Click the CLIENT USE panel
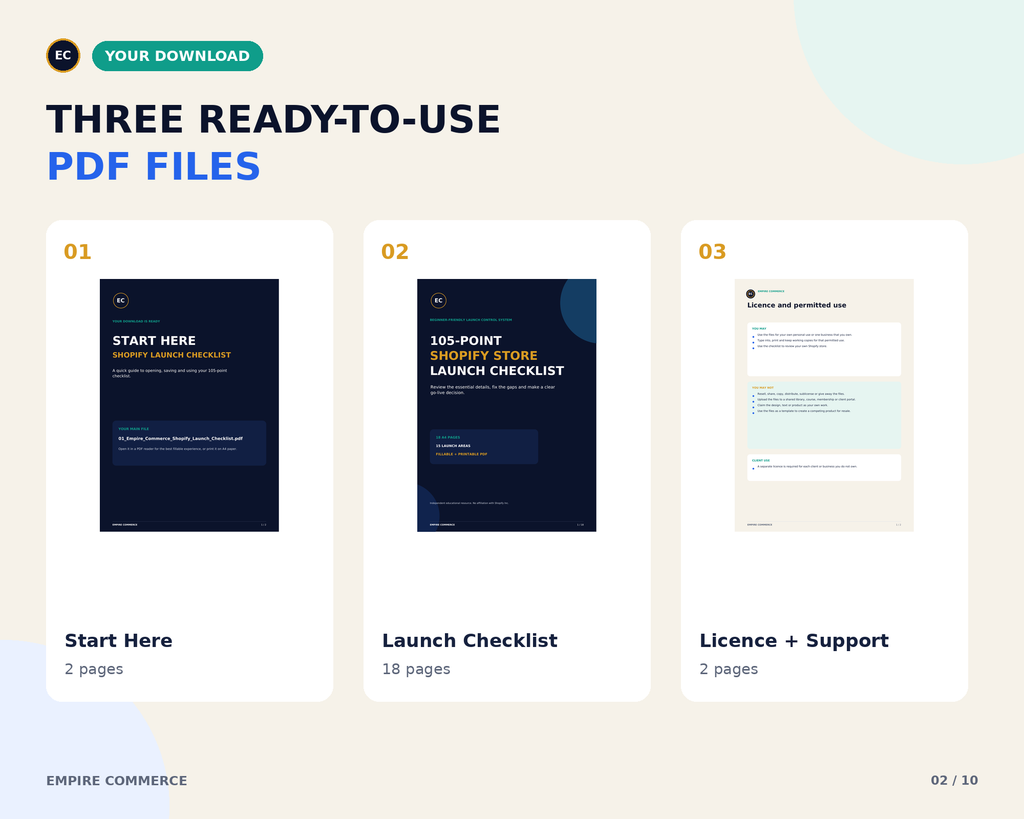The height and width of the screenshot is (819, 1024). coord(824,468)
